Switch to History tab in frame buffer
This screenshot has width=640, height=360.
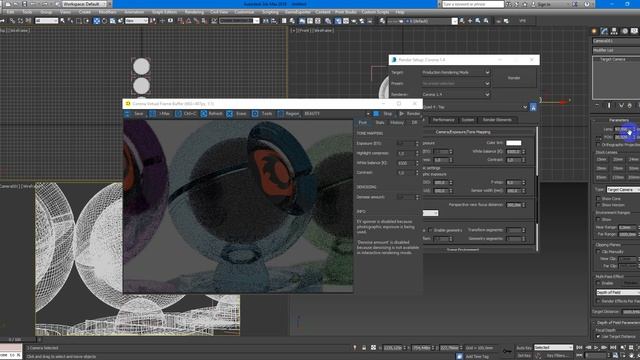point(397,122)
